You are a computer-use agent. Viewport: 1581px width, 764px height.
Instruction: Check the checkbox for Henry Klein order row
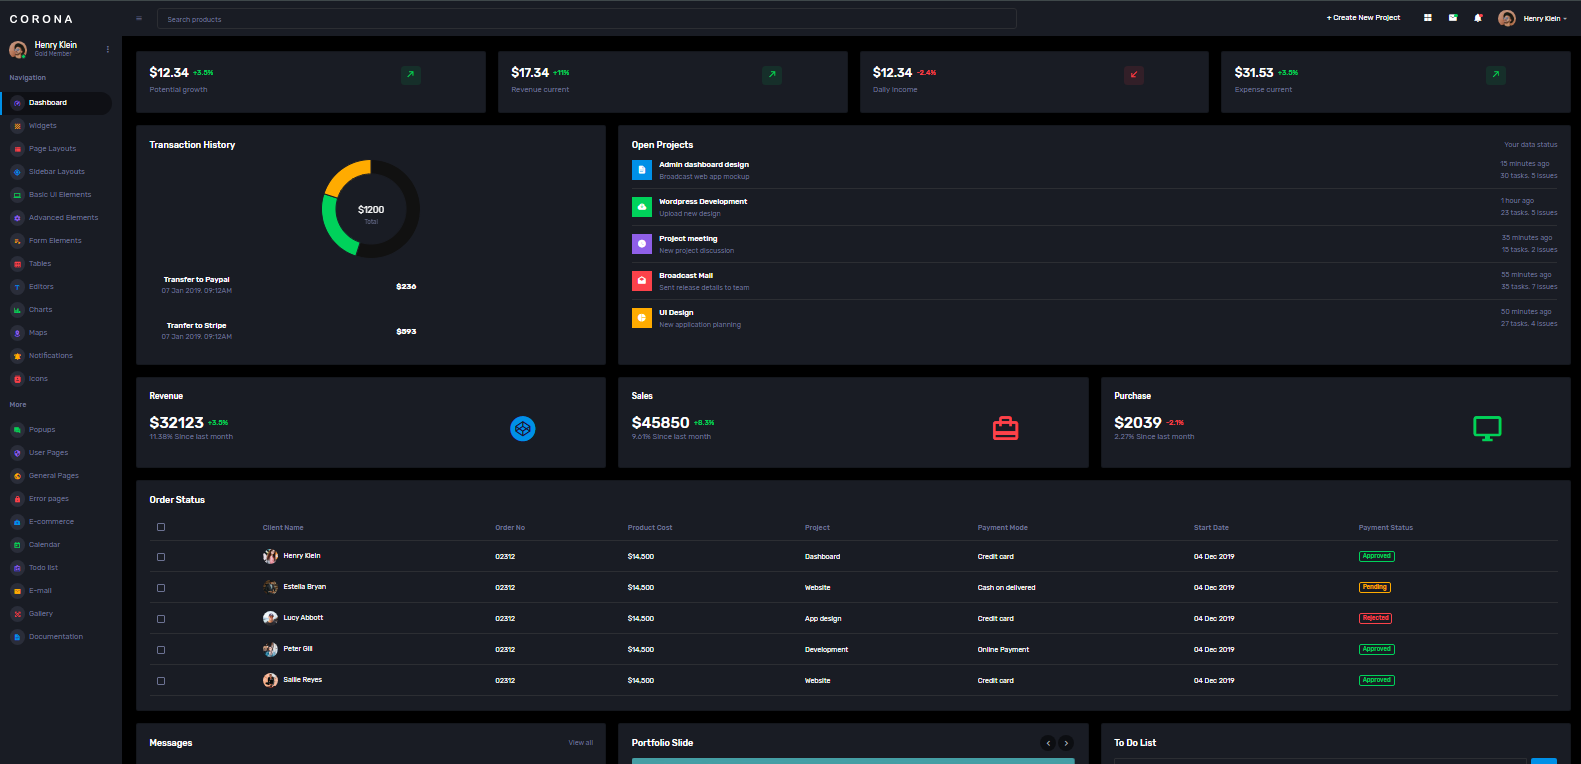(x=161, y=557)
